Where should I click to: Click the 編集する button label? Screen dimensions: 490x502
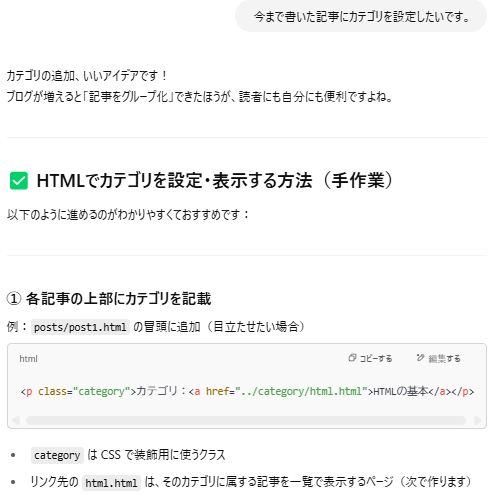click(444, 359)
